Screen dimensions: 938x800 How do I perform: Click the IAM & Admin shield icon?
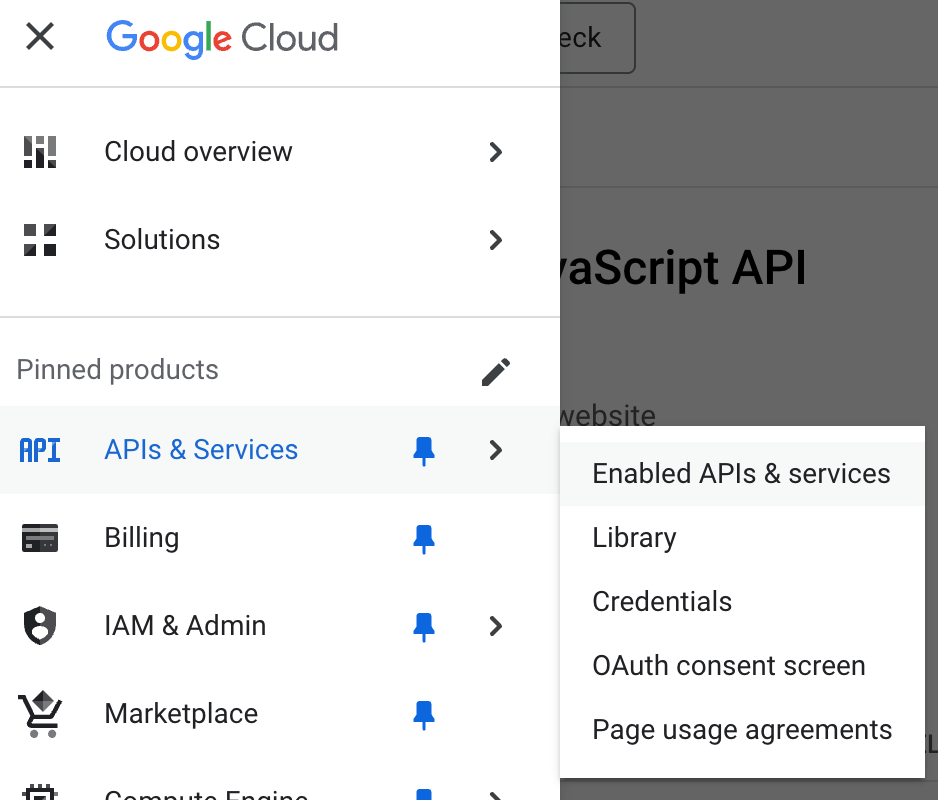click(x=40, y=626)
